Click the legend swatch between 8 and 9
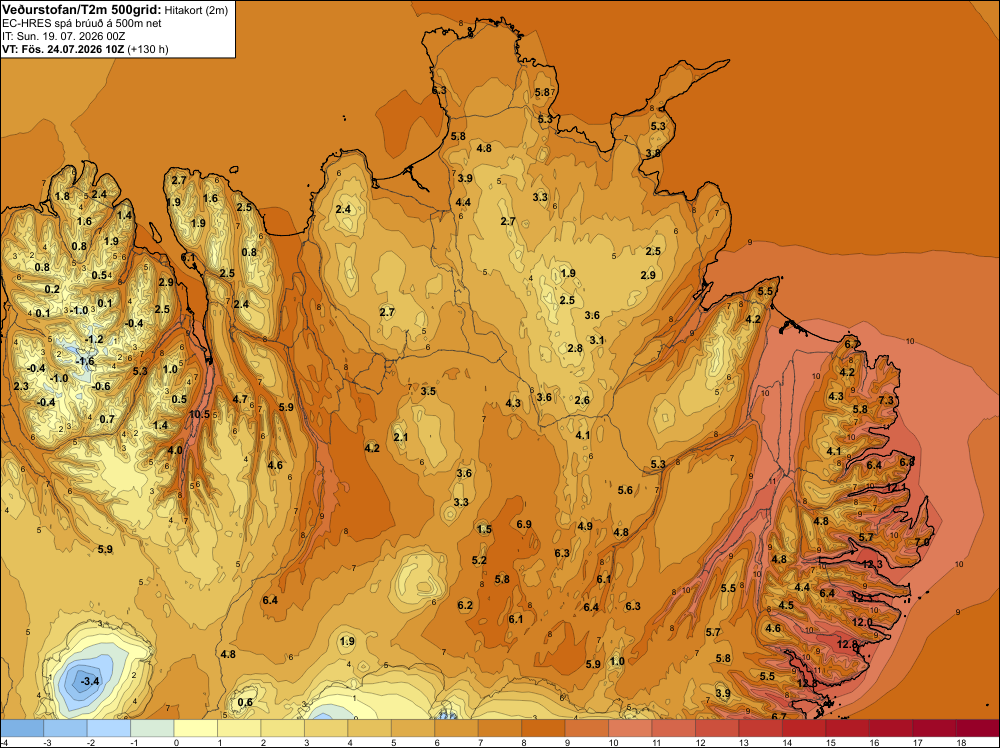This screenshot has width=1000, height=748. 543,728
